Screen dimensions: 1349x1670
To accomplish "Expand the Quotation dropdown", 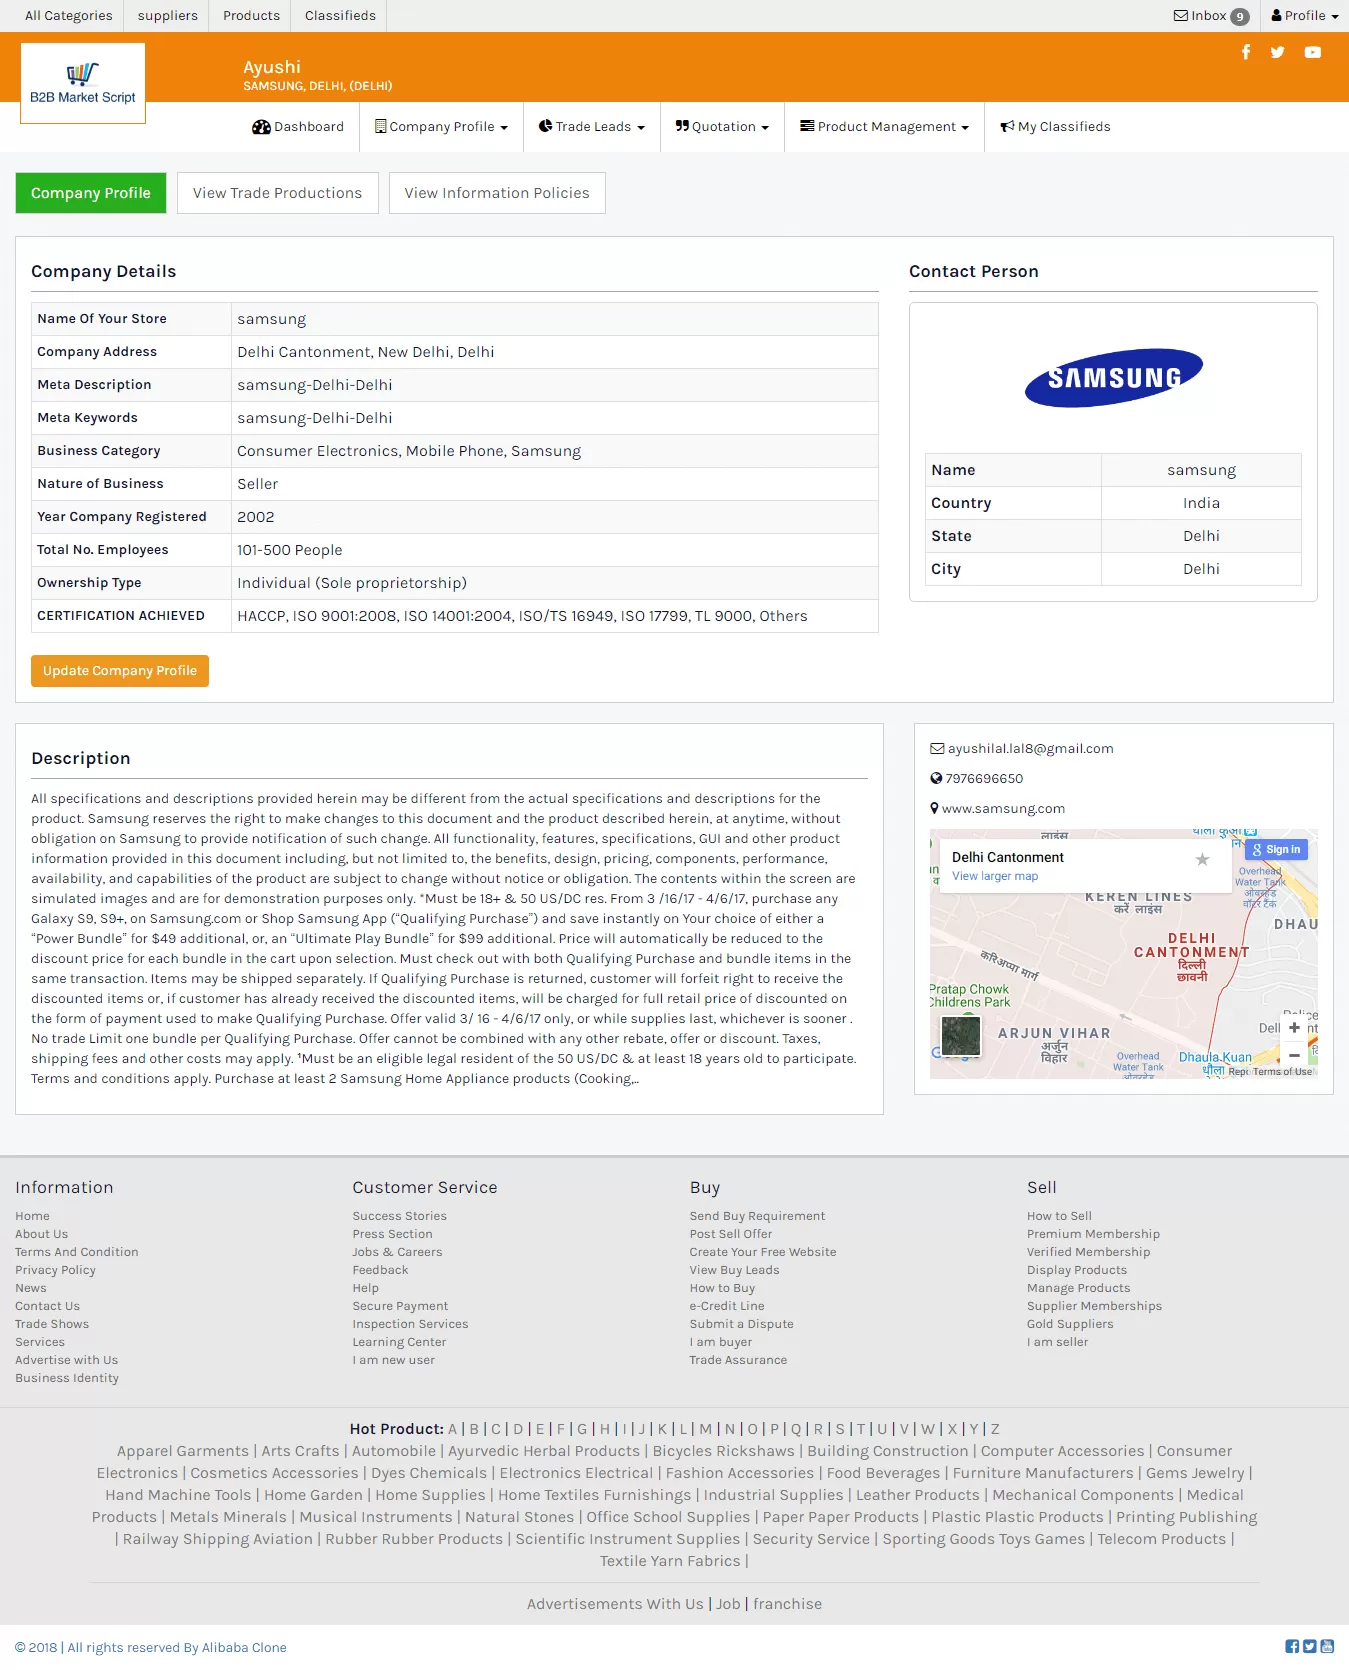I will pos(722,127).
